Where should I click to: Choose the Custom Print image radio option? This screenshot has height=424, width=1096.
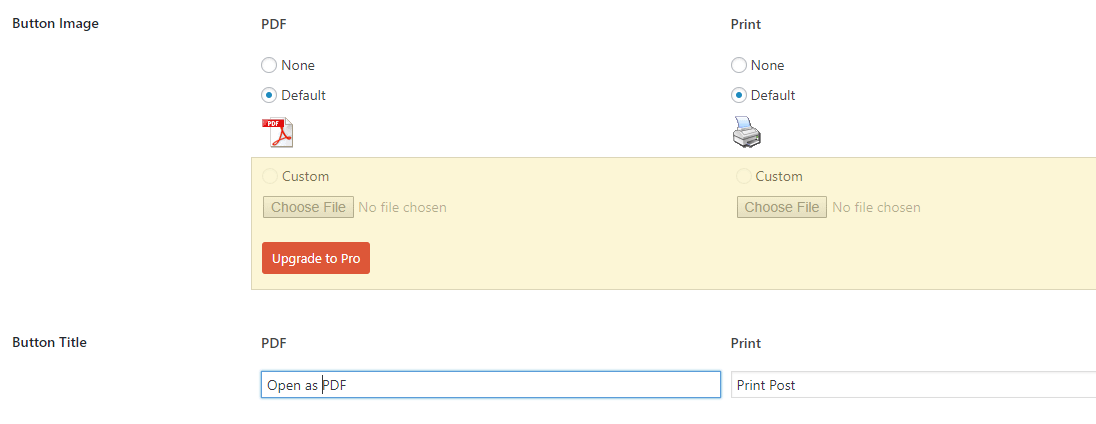(x=743, y=176)
